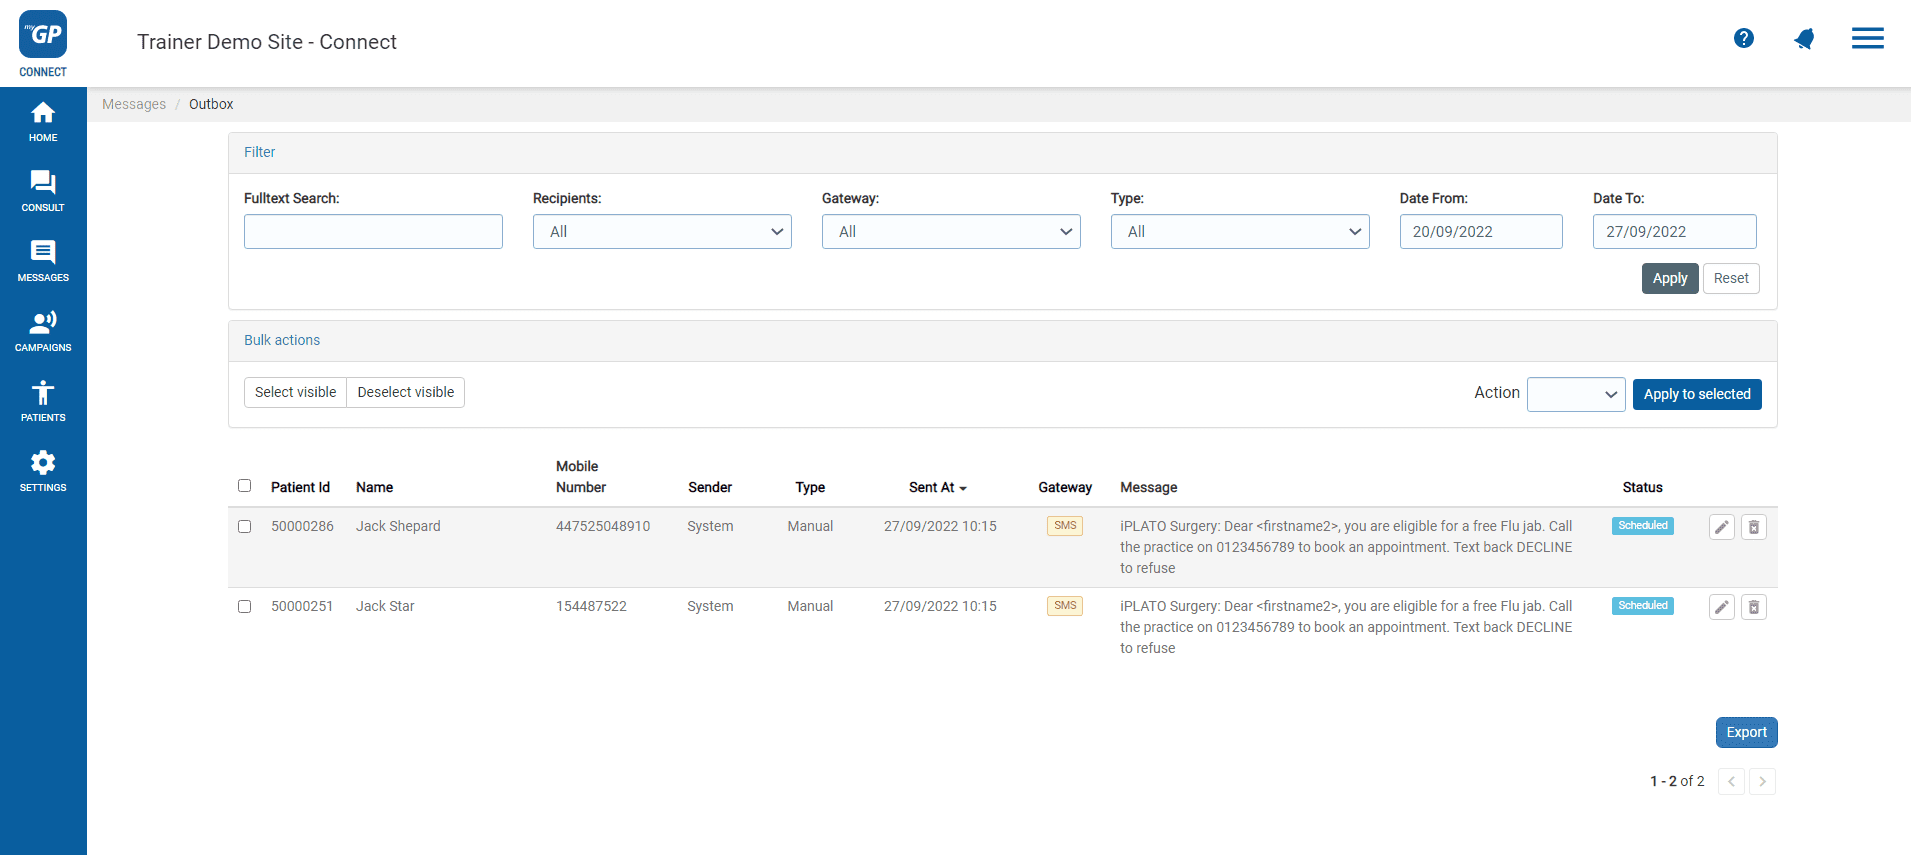Tick the checkbox for Jack Star row
Viewport: 1911px width, 855px height.
pyautogui.click(x=245, y=607)
